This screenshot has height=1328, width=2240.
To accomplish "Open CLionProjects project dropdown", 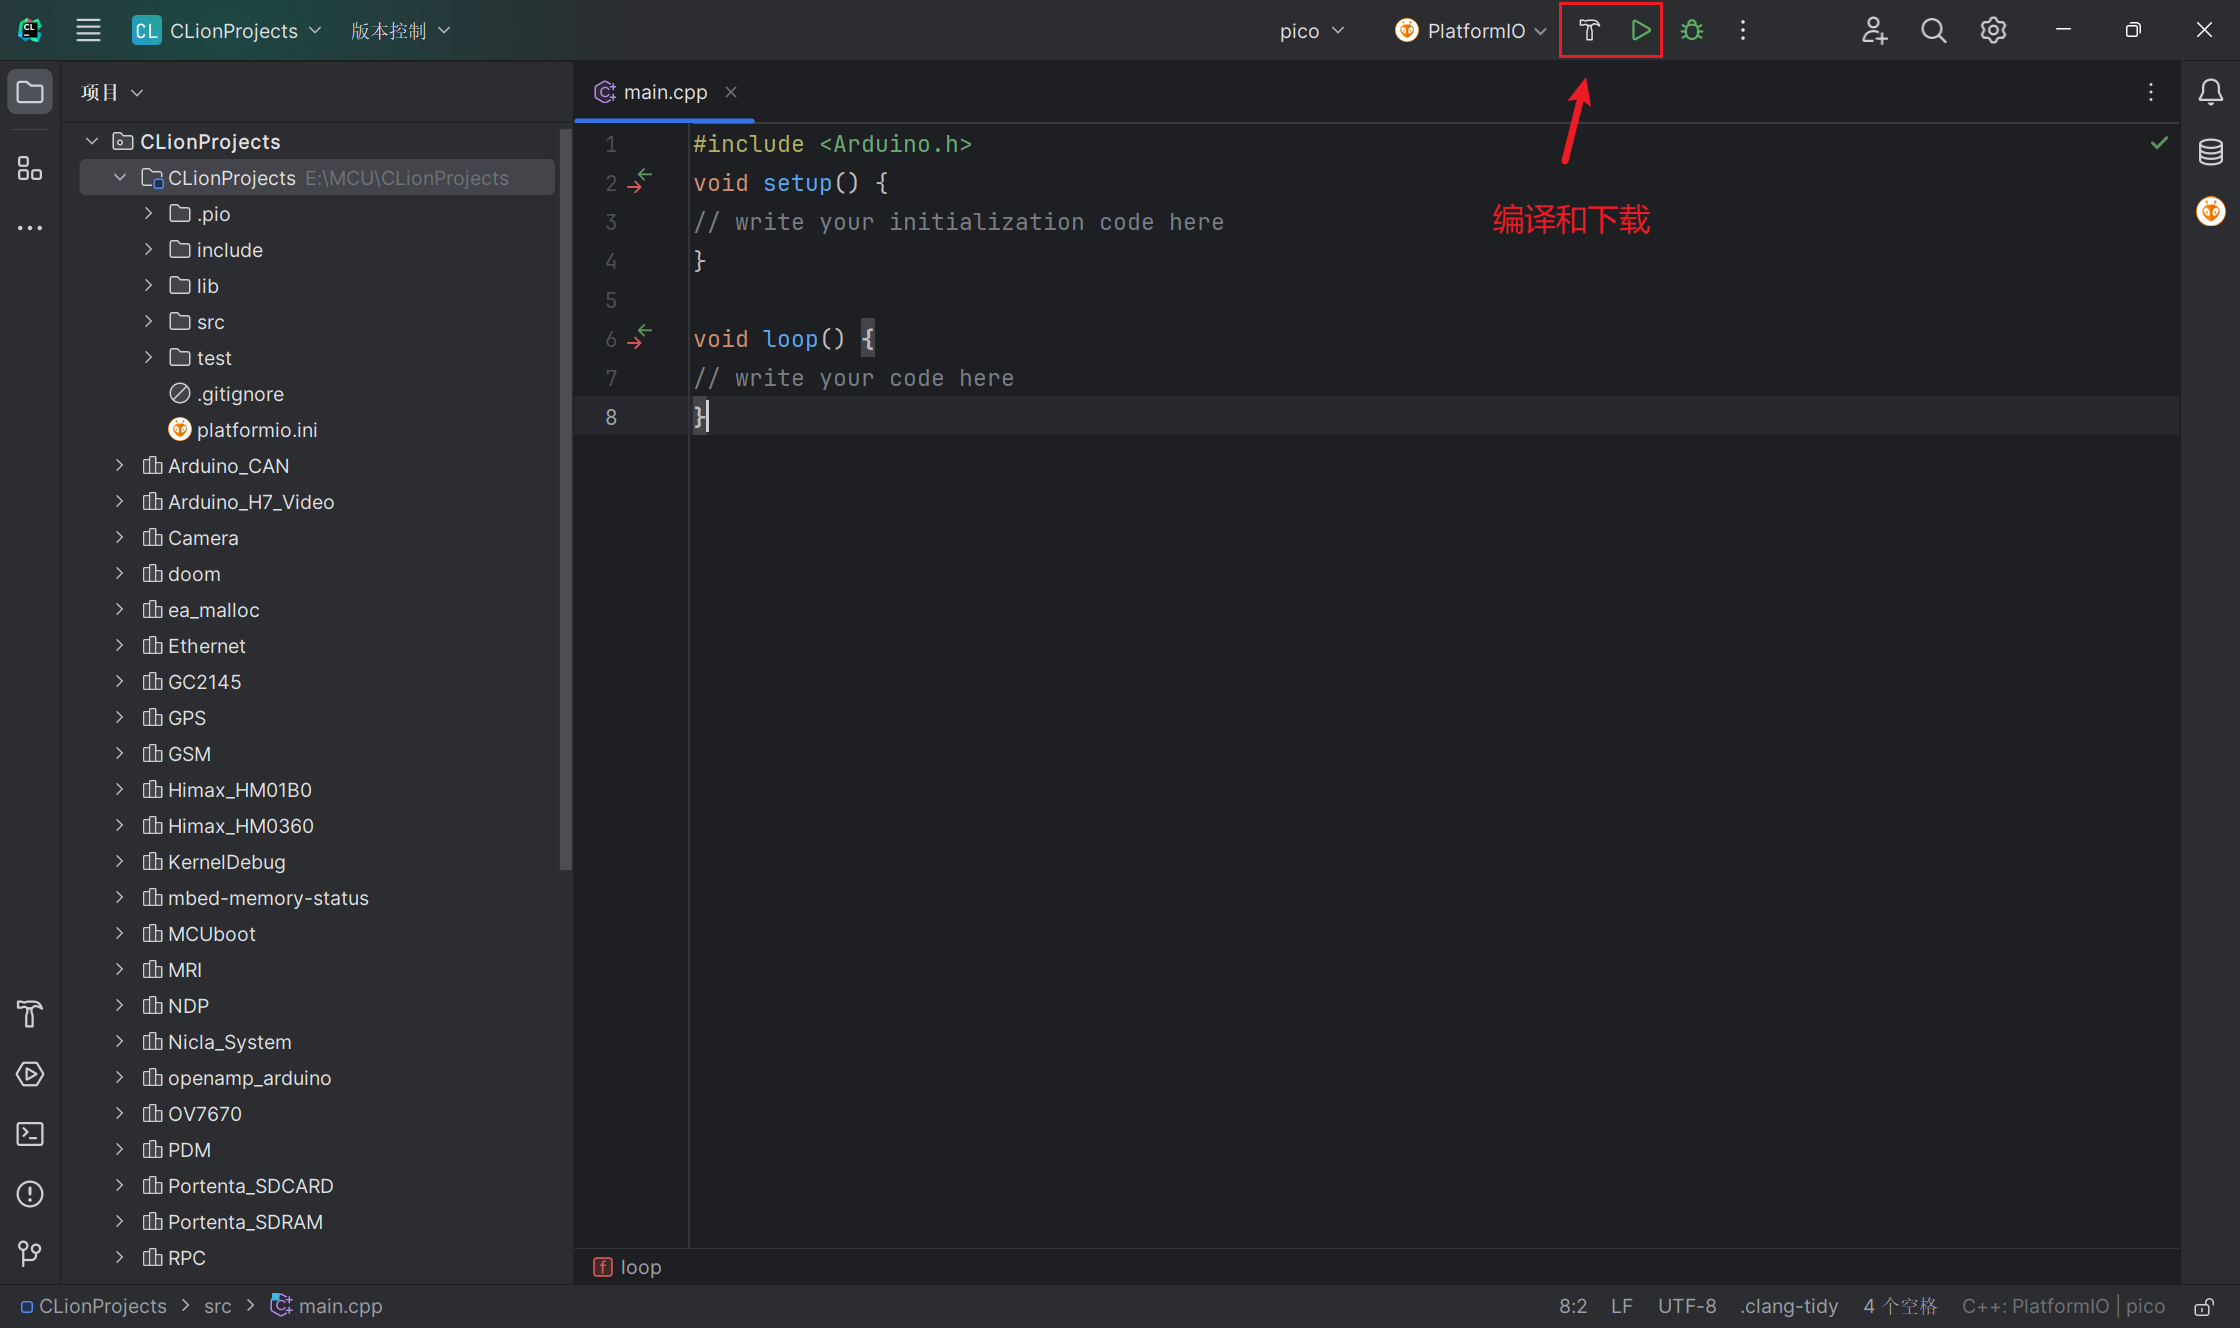I will pyautogui.click(x=227, y=30).
